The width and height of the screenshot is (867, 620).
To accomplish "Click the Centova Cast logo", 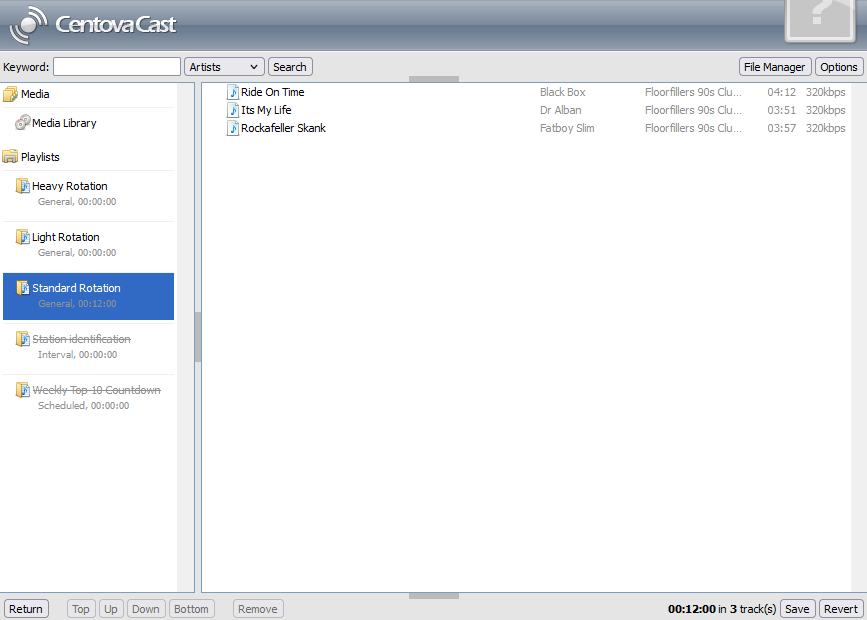I will click(x=93, y=25).
